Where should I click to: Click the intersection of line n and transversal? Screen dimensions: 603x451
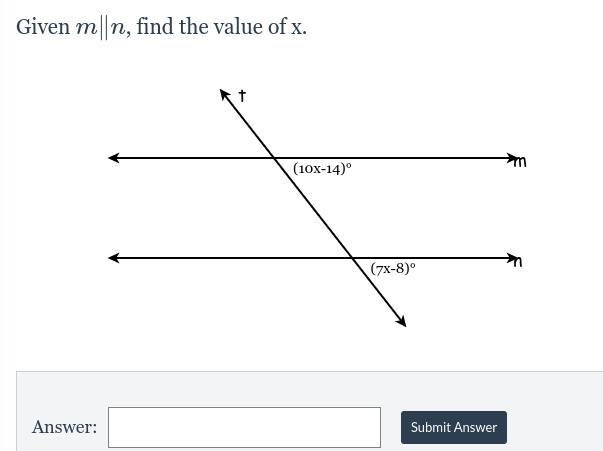(x=351, y=258)
